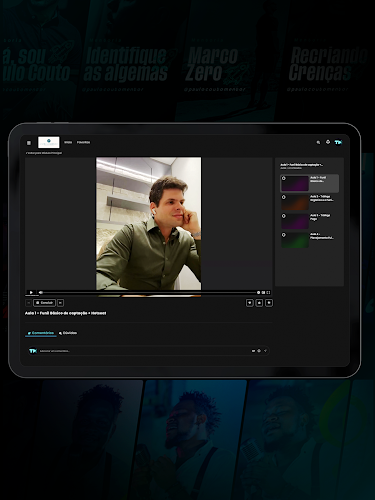The image size is (375, 500).
Task: Click the Aula 2 title text in playlist
Action: tap(322, 198)
